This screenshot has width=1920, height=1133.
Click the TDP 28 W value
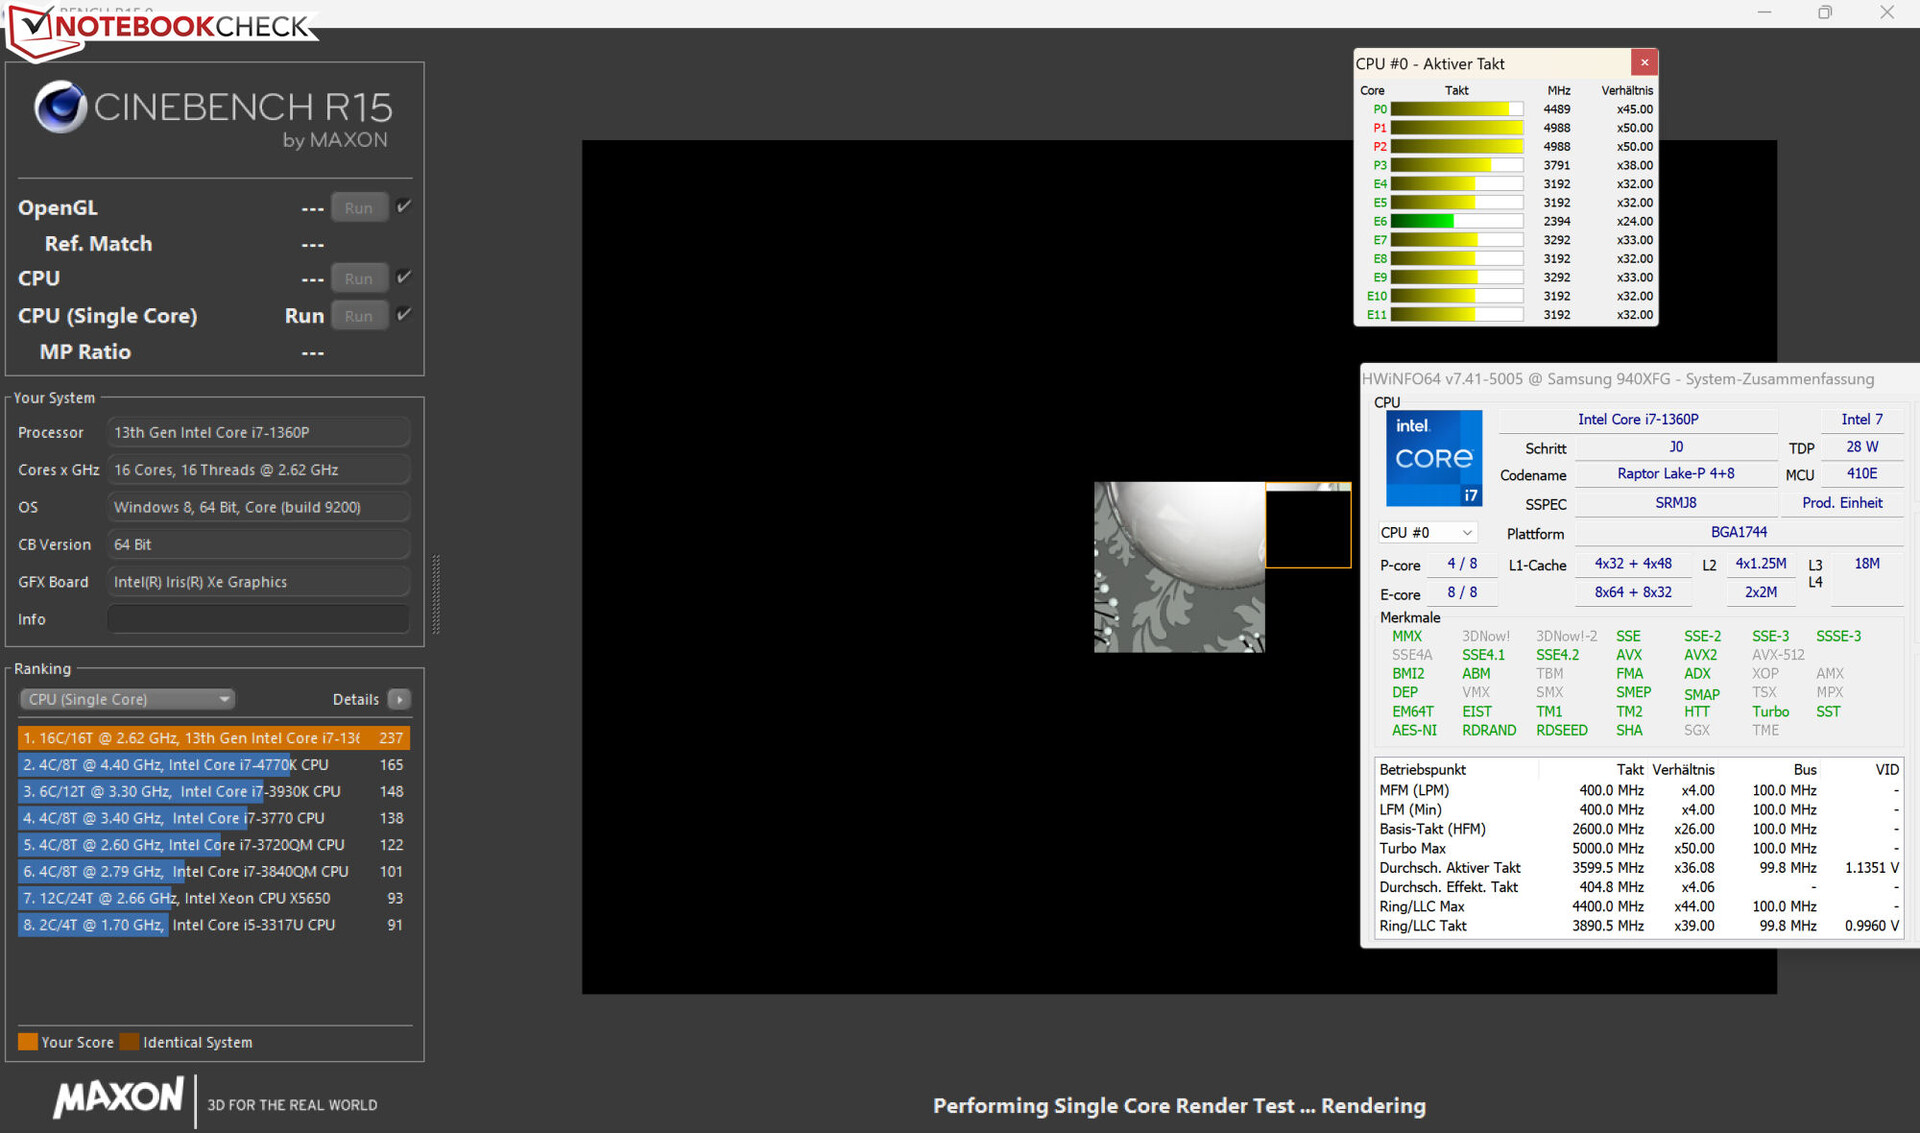(x=1862, y=447)
